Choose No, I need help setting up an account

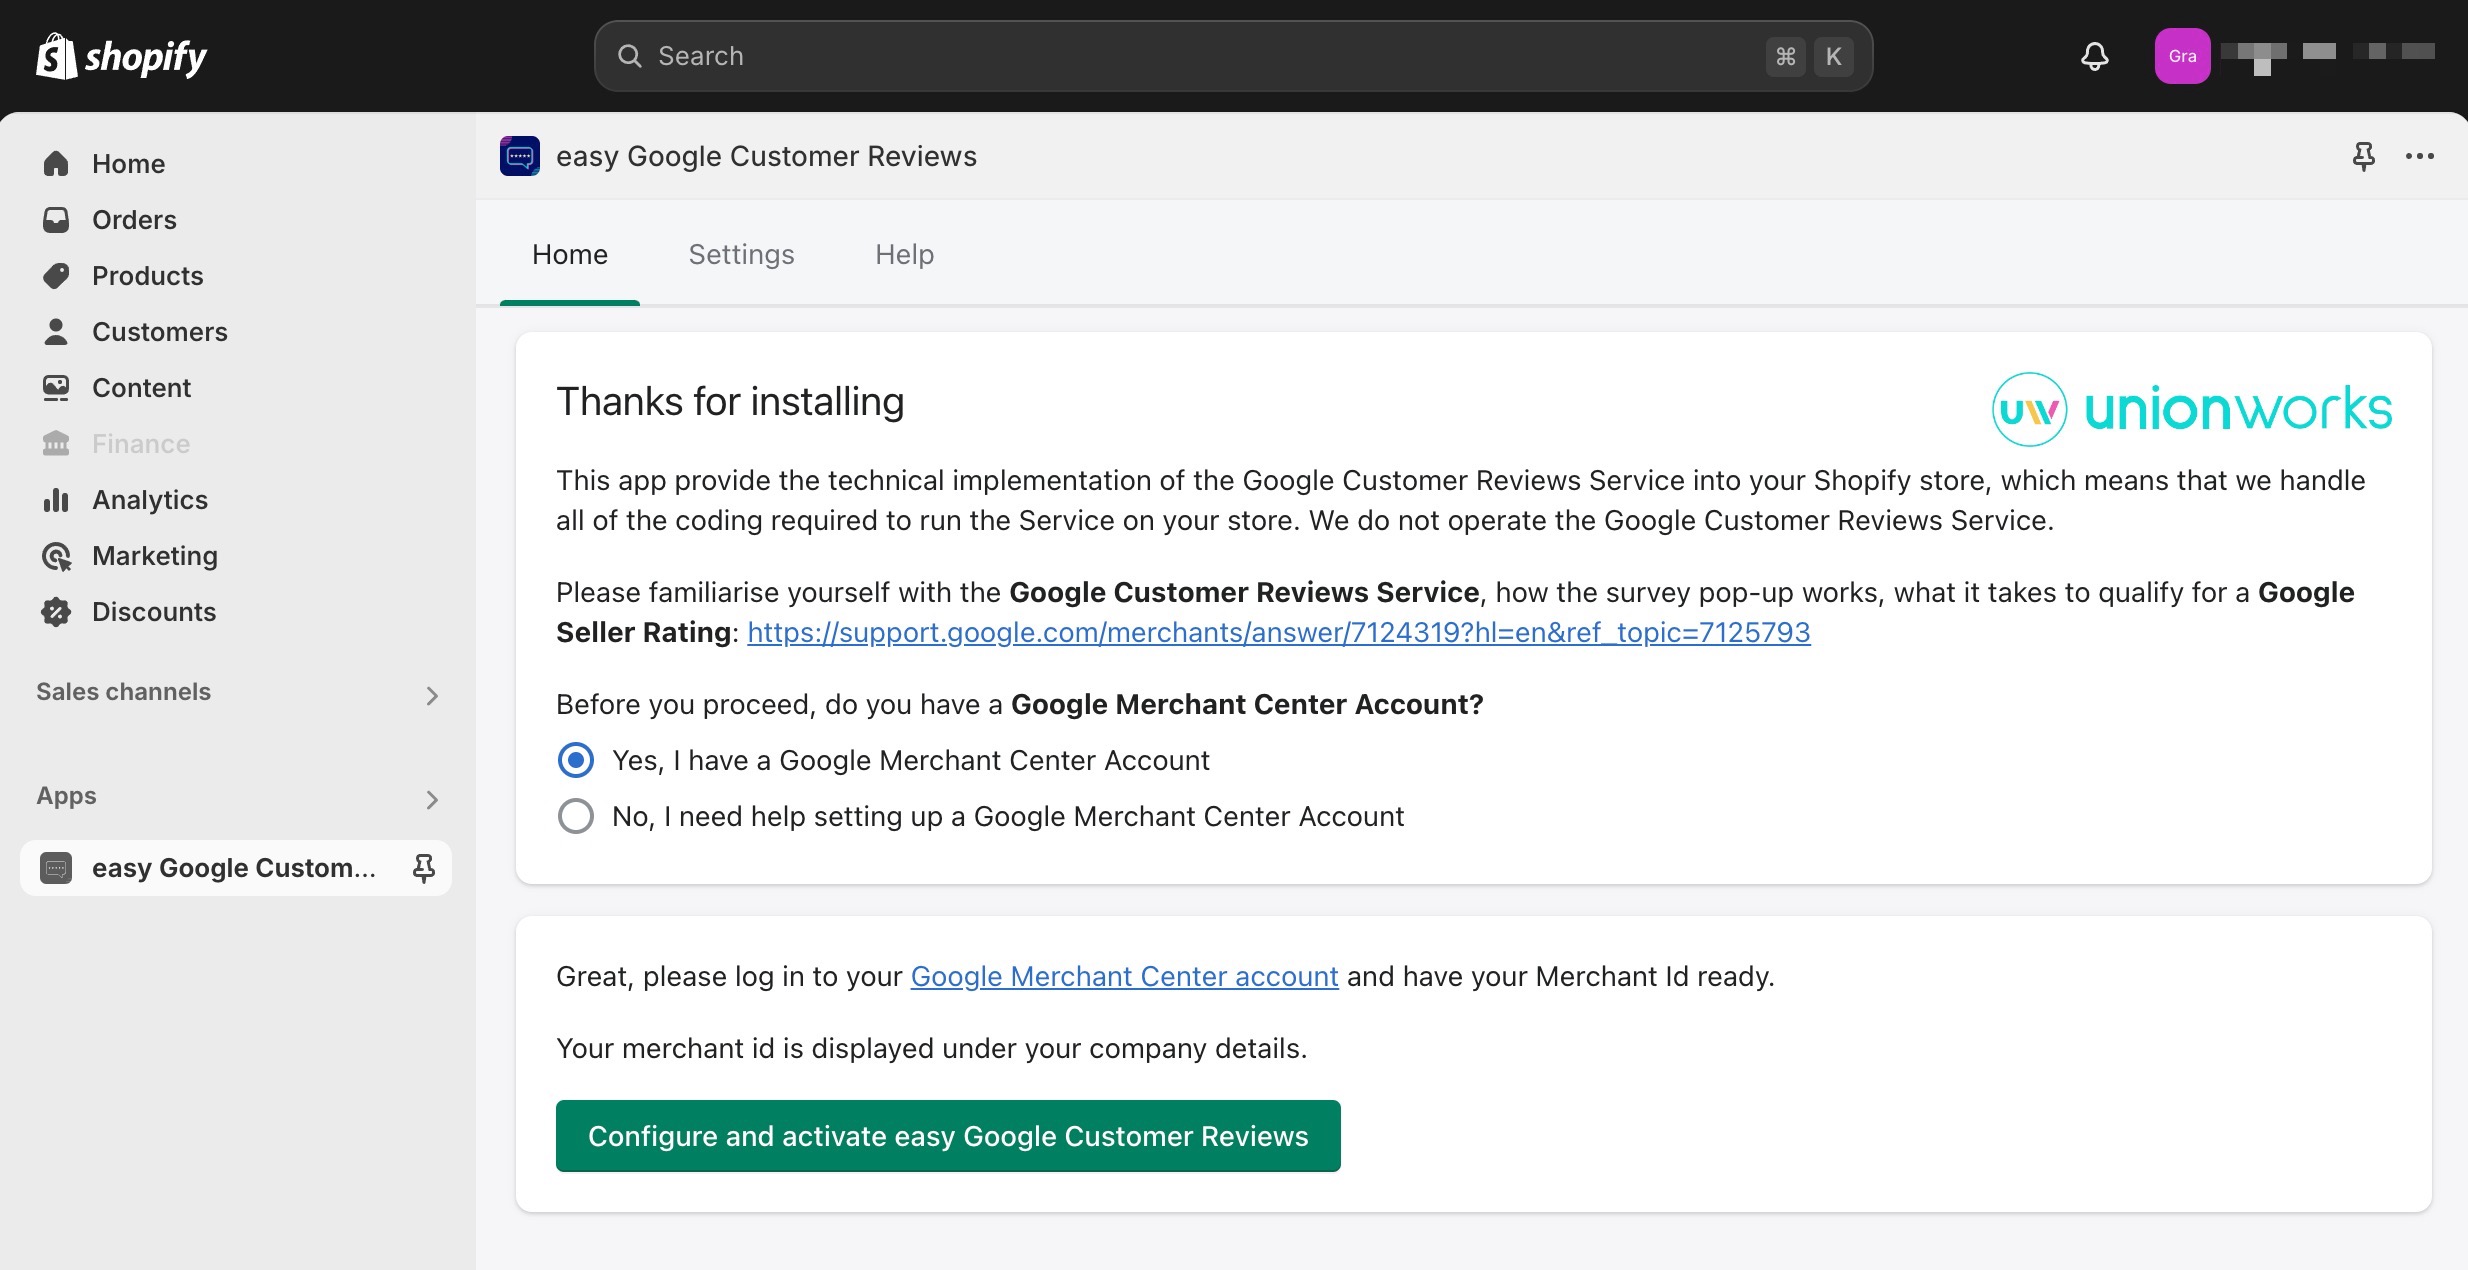point(575,816)
